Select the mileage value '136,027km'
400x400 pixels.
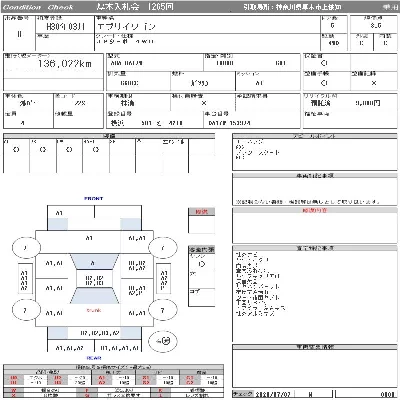click(x=65, y=63)
